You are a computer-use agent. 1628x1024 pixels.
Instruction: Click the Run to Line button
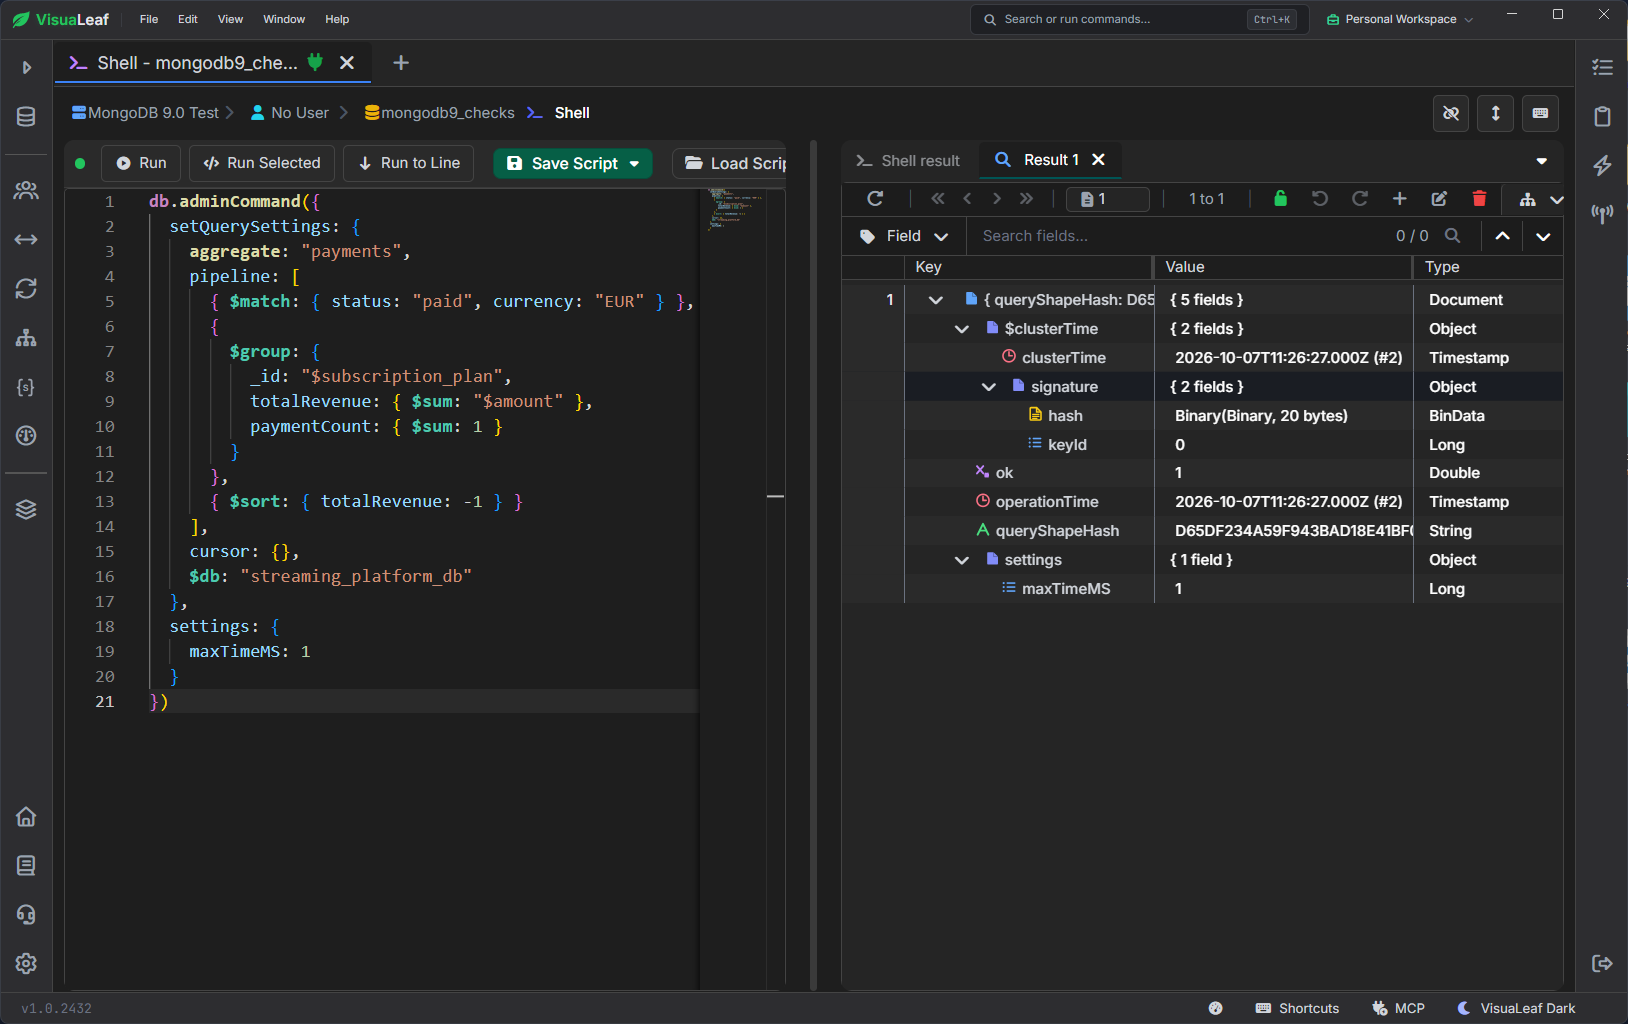click(x=409, y=163)
